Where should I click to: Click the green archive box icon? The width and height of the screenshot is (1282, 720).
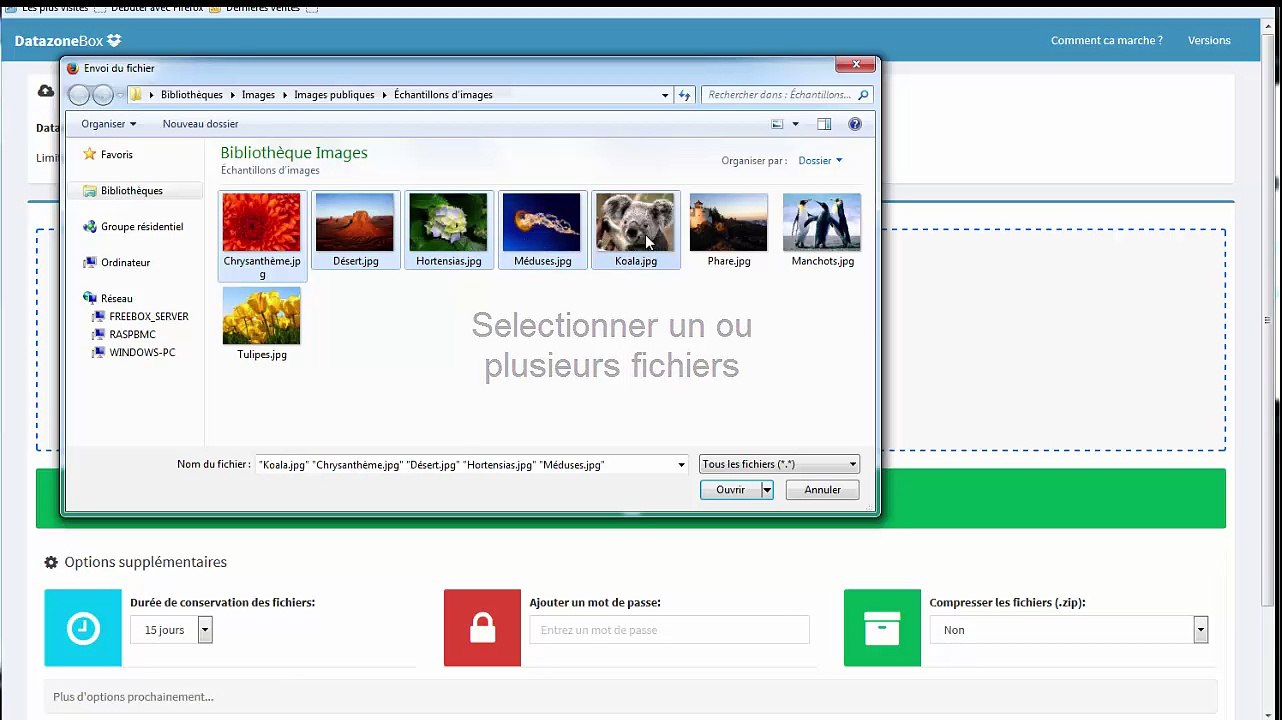coord(882,628)
